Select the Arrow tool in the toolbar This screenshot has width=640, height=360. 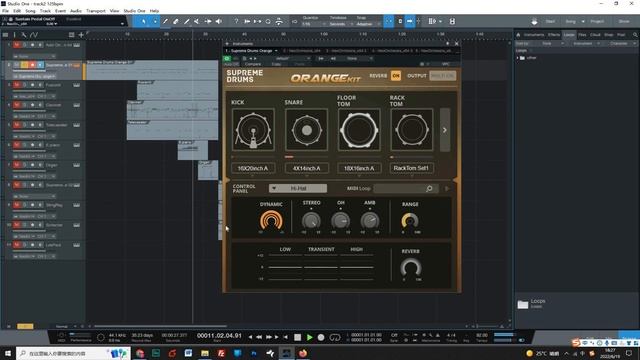pyautogui.click(x=144, y=21)
